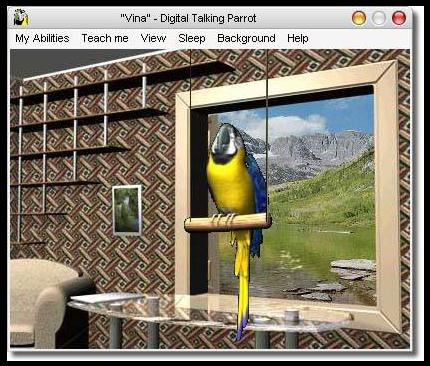
Task: Open the My Abilities menu
Action: tap(42, 38)
